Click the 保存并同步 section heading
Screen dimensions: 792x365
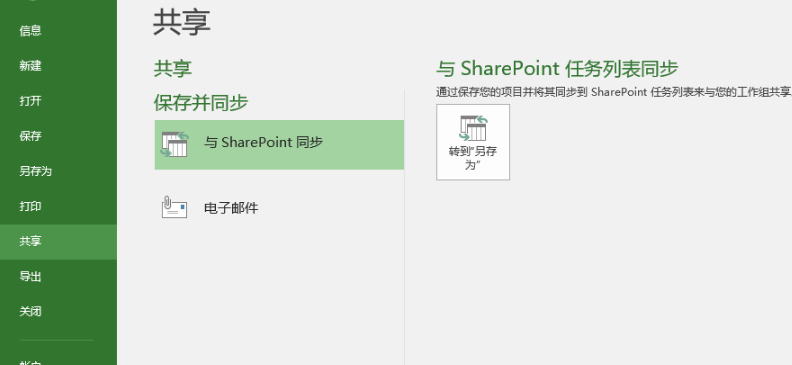point(201,103)
